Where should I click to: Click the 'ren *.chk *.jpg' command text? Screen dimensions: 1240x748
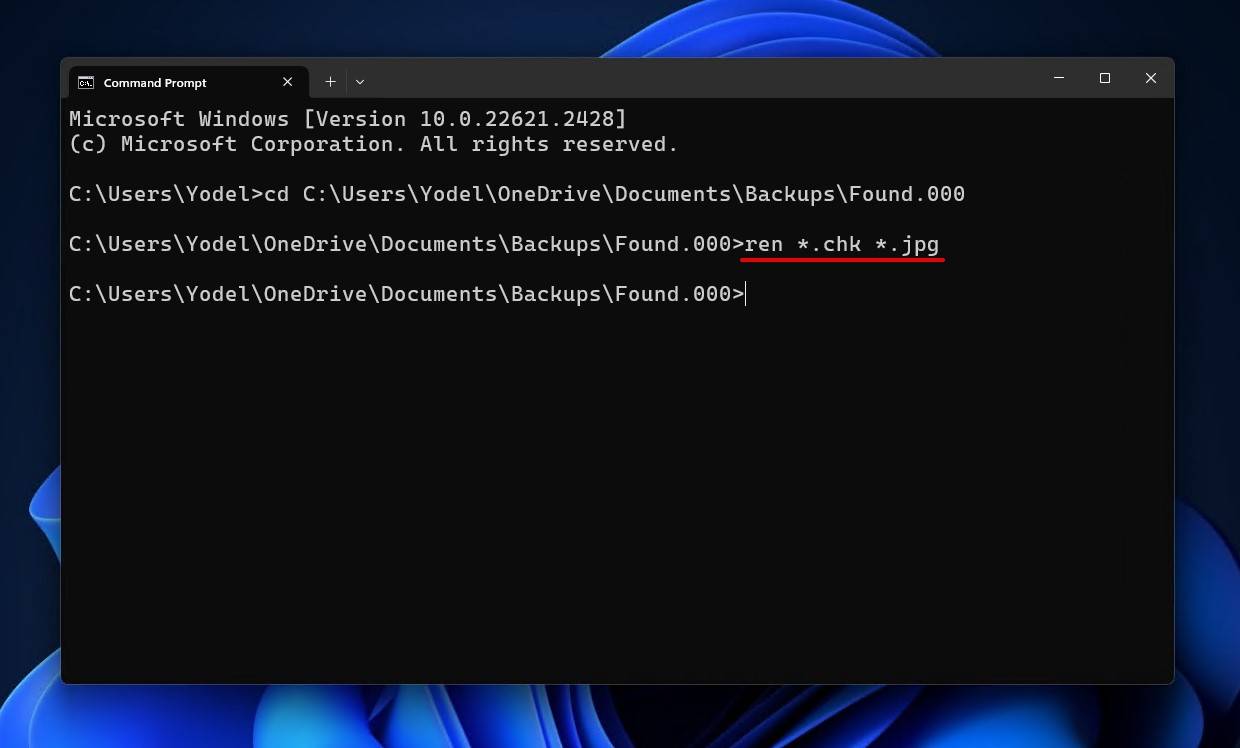point(842,244)
